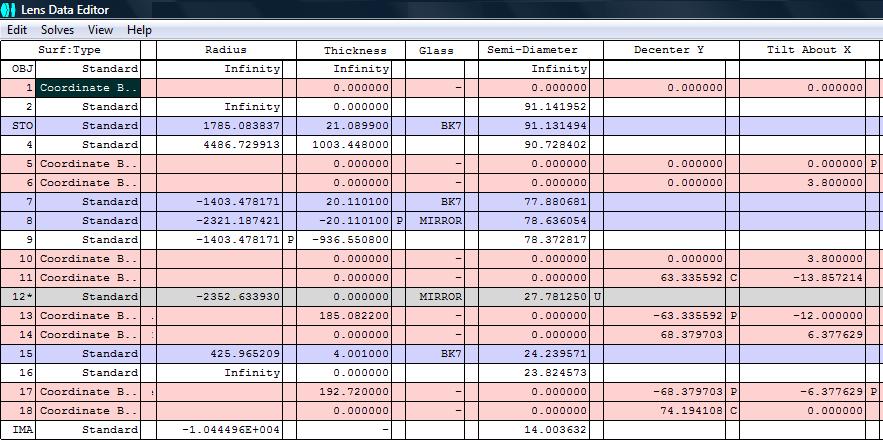883x442 pixels.
Task: Open the Help menu
Action: [x=140, y=30]
